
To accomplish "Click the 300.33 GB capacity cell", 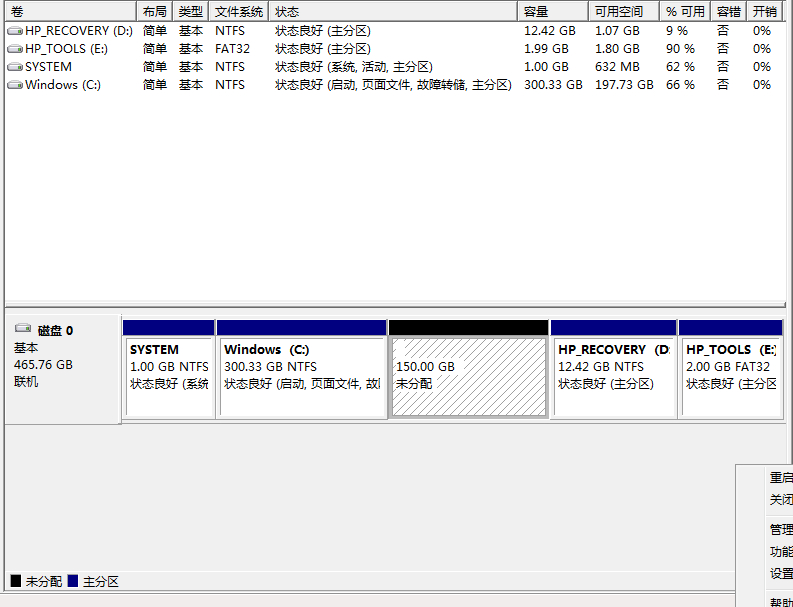I will tap(553, 85).
